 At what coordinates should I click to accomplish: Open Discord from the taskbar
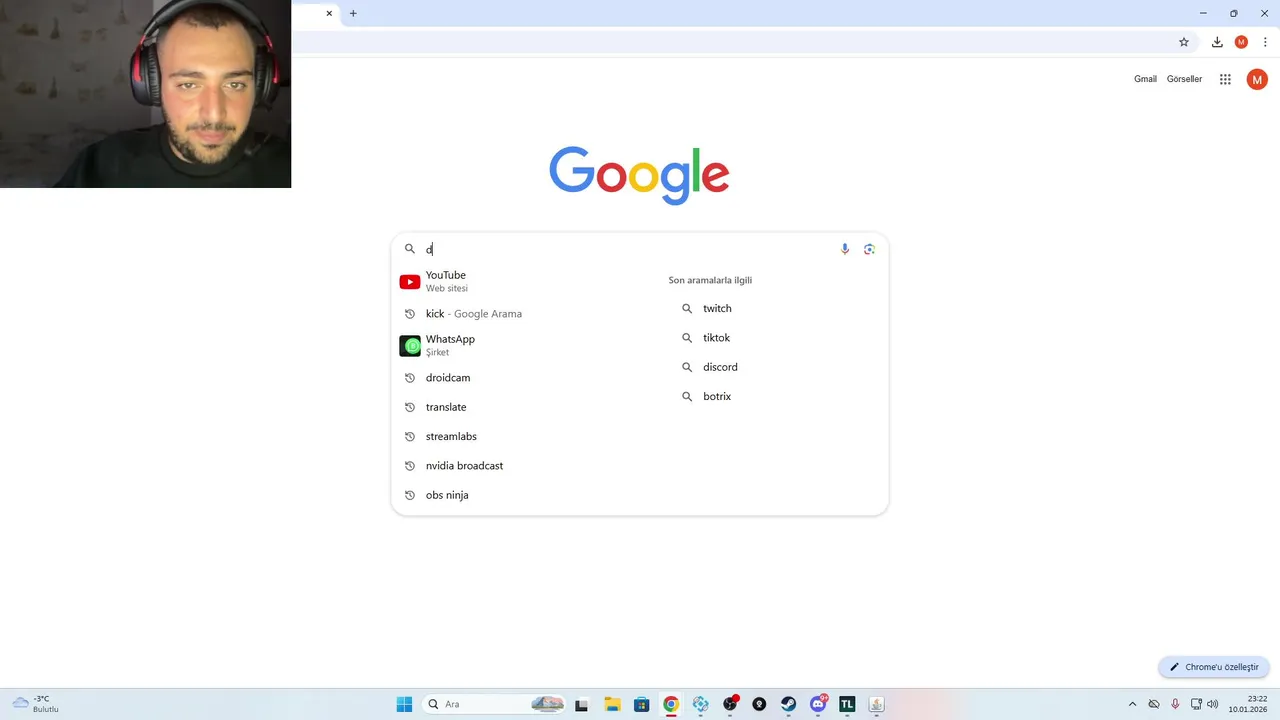pos(818,704)
